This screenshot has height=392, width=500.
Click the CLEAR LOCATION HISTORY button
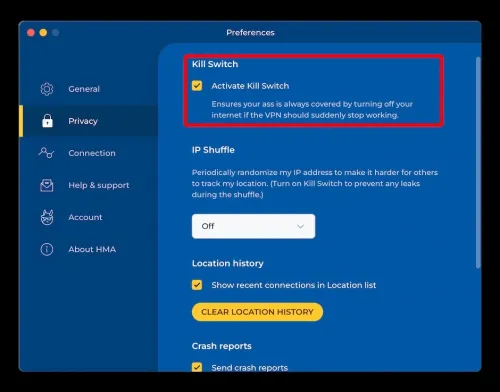(257, 312)
